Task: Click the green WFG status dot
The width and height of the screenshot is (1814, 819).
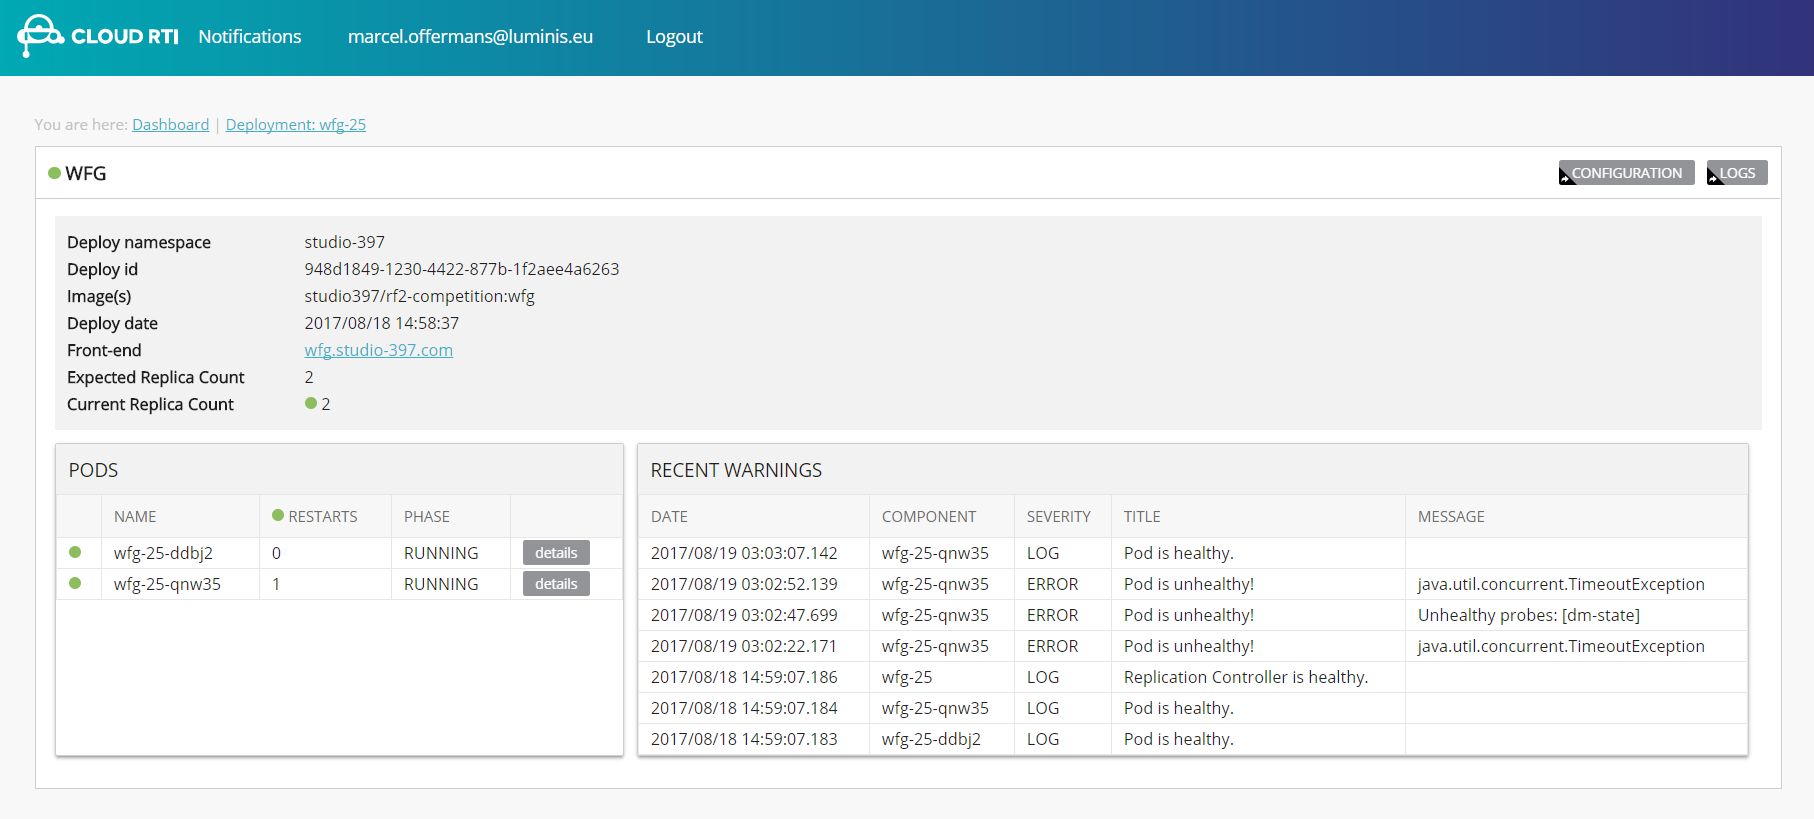Action: [x=54, y=173]
